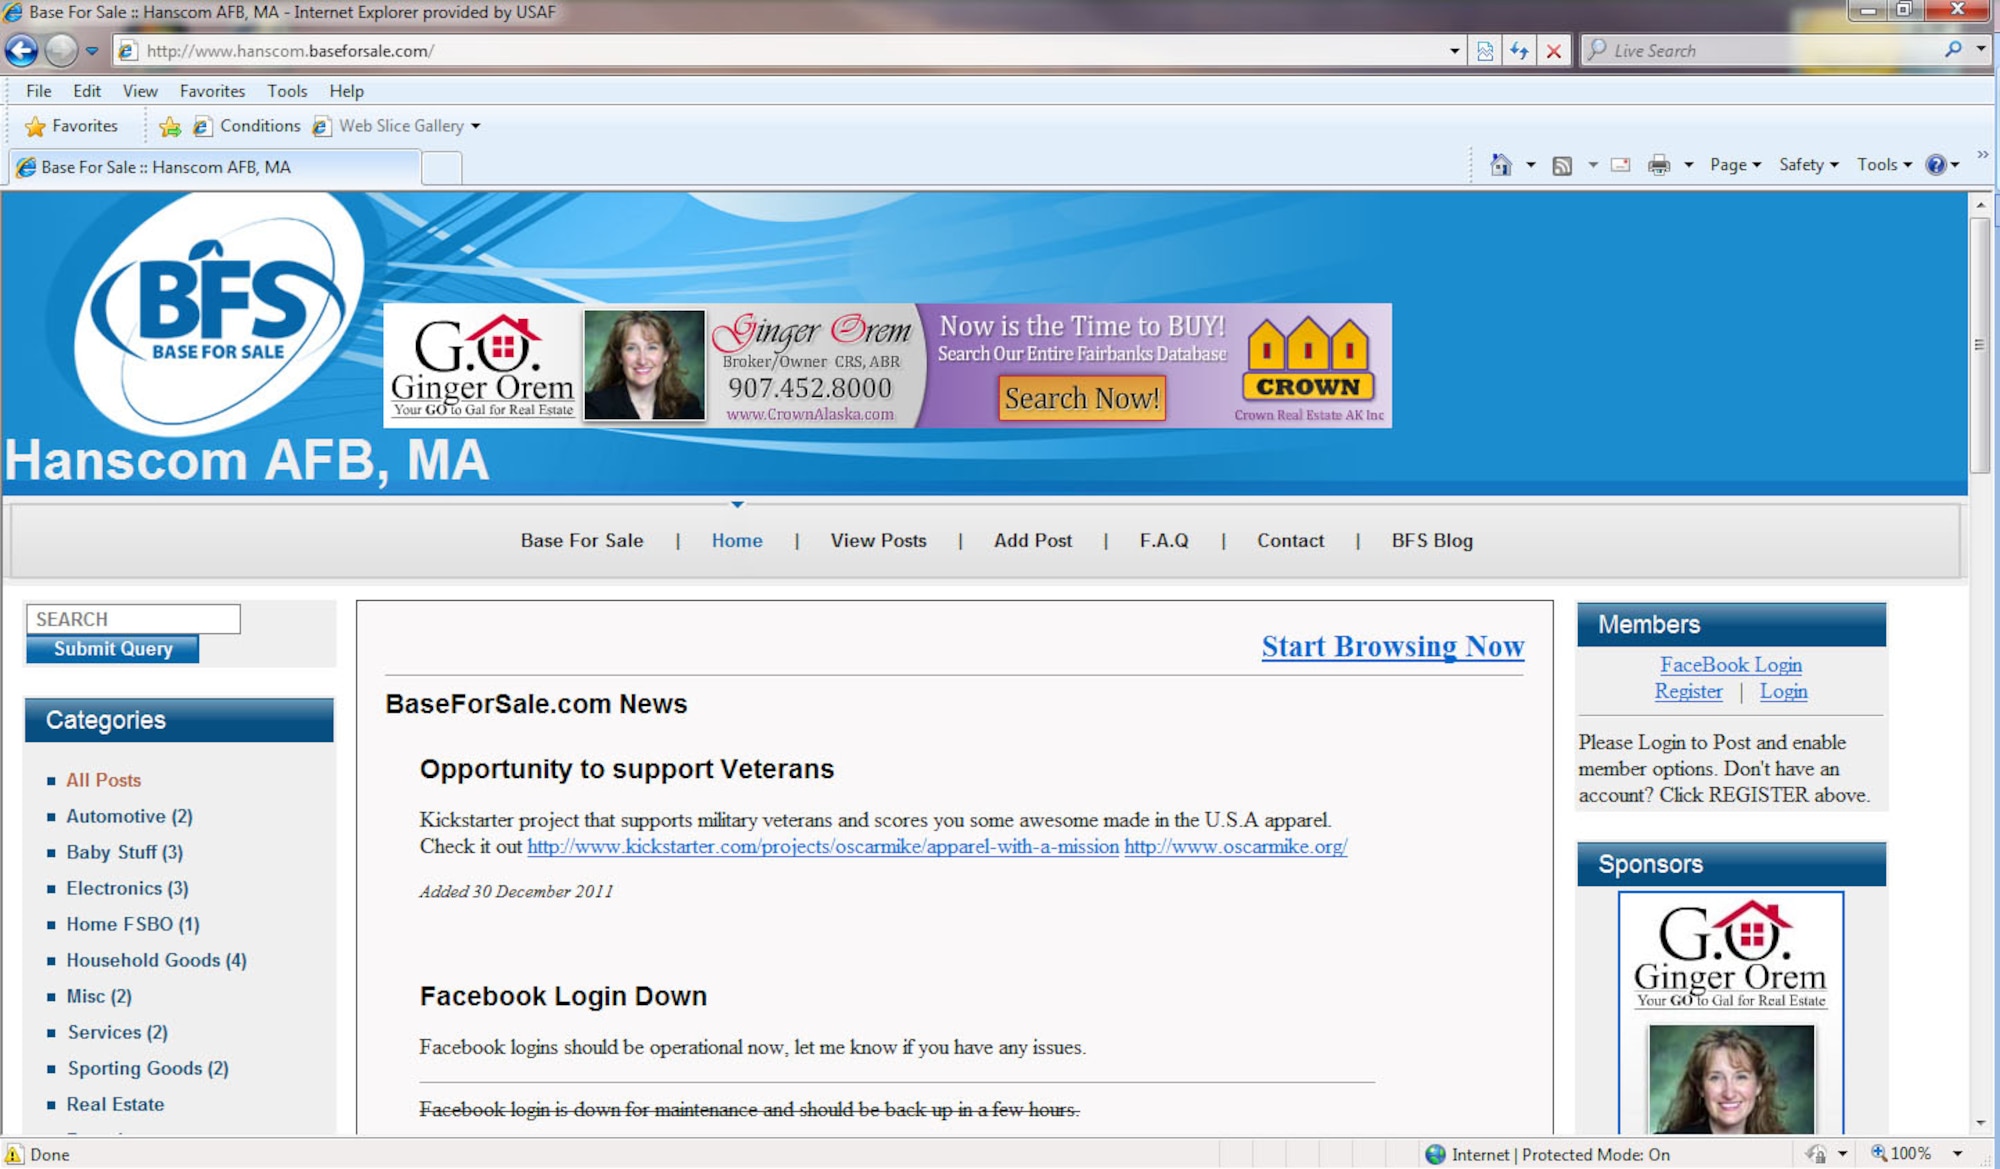Click the Favorites star button
Screen dimensions: 2000x1169
point(71,126)
